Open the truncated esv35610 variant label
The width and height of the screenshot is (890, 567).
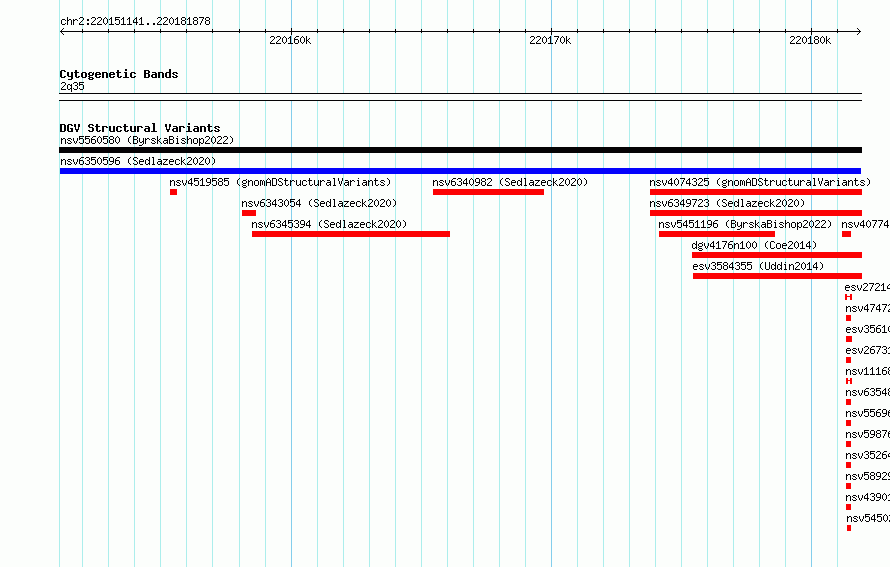pos(867,329)
